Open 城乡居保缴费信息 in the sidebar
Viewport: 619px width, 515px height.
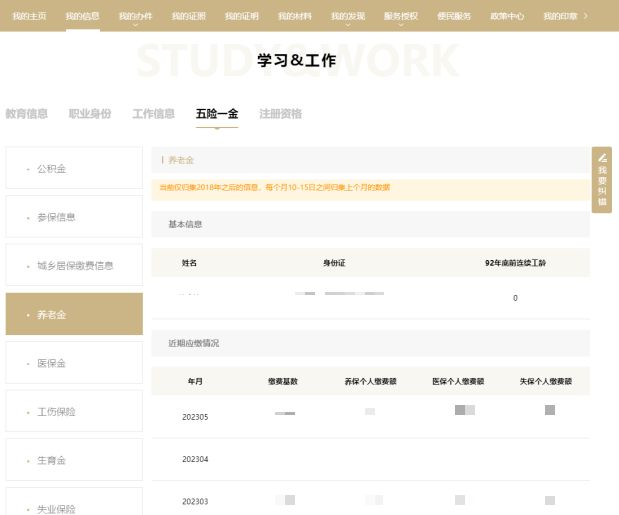pyautogui.click(x=74, y=265)
